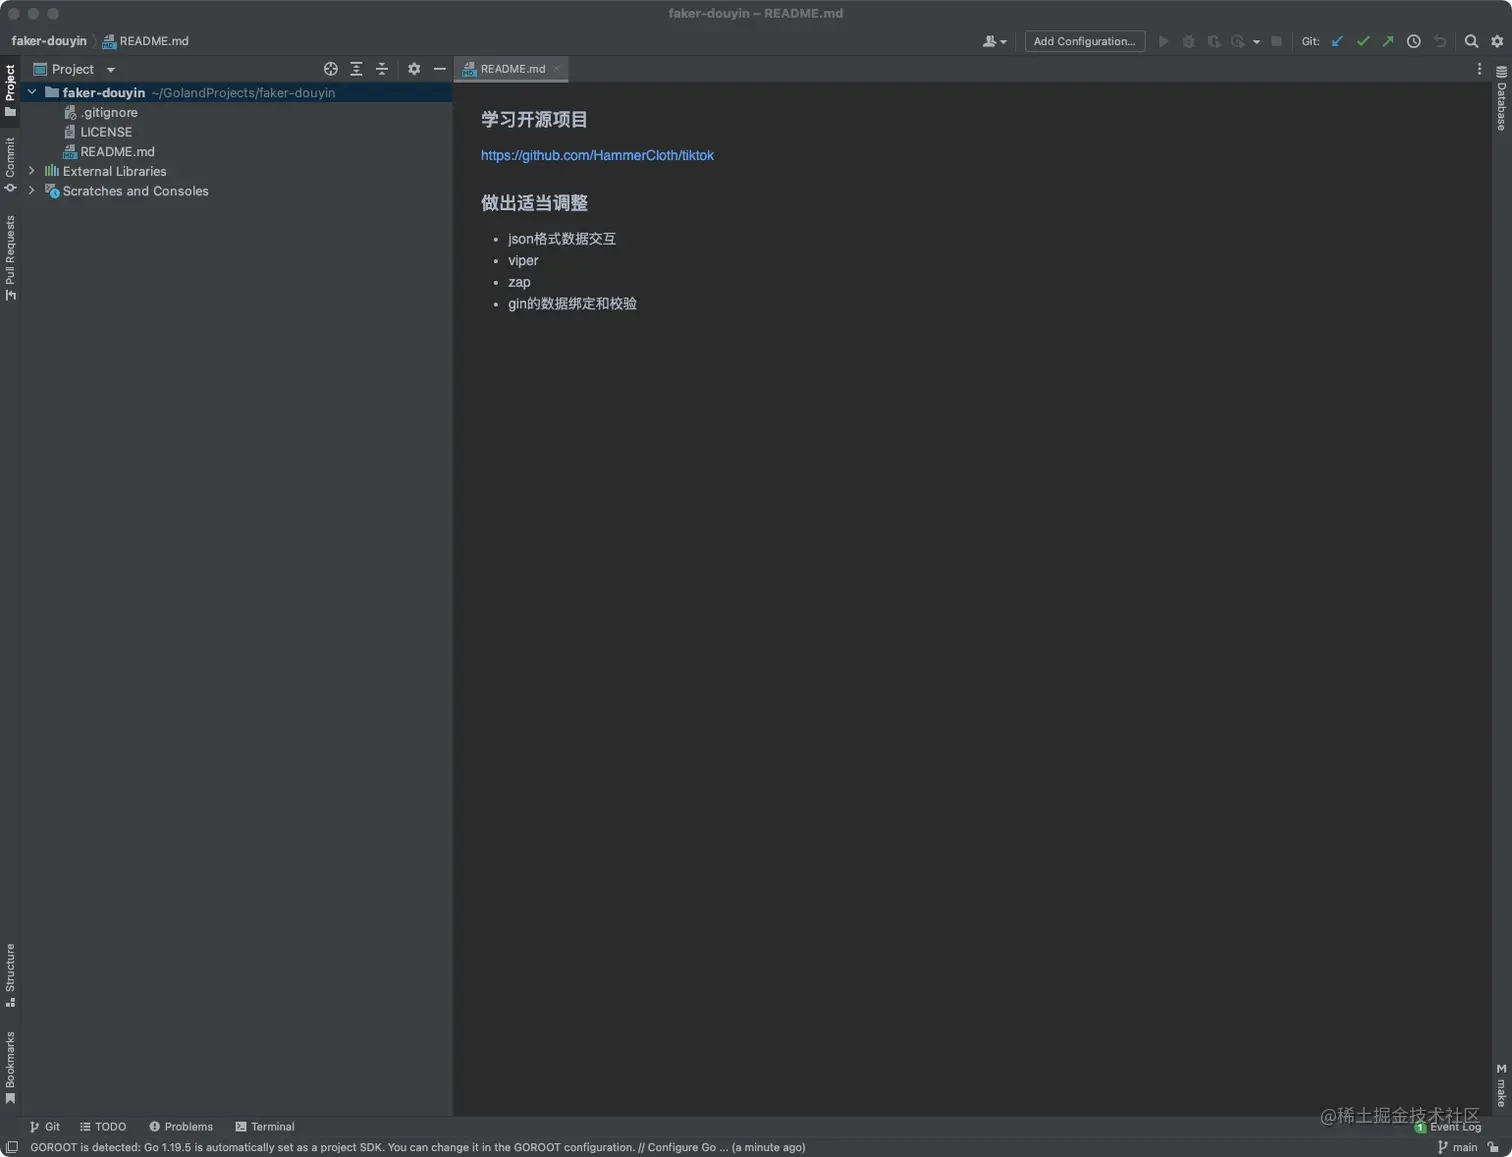
Task: Open the profiler run dropdown arrow
Action: [1256, 42]
